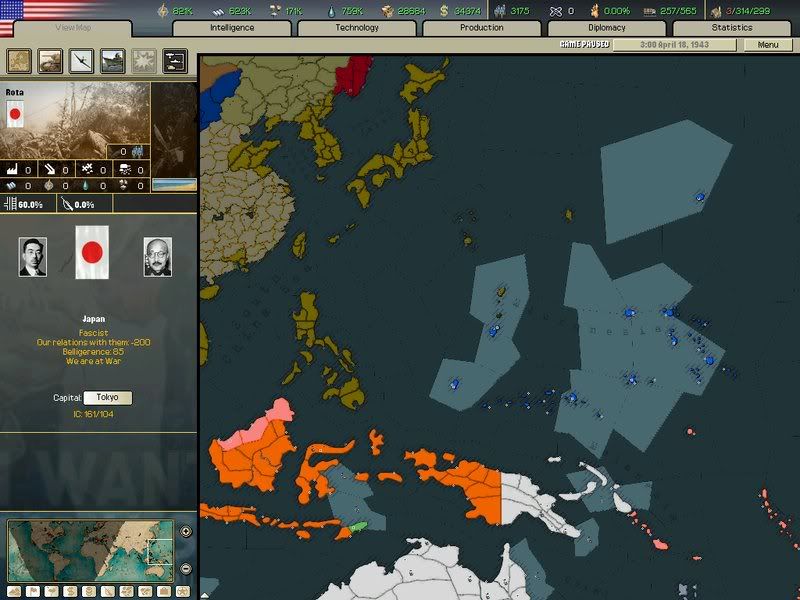Switch to terrain map mode
The height and width of the screenshot is (600, 800).
point(12,591)
